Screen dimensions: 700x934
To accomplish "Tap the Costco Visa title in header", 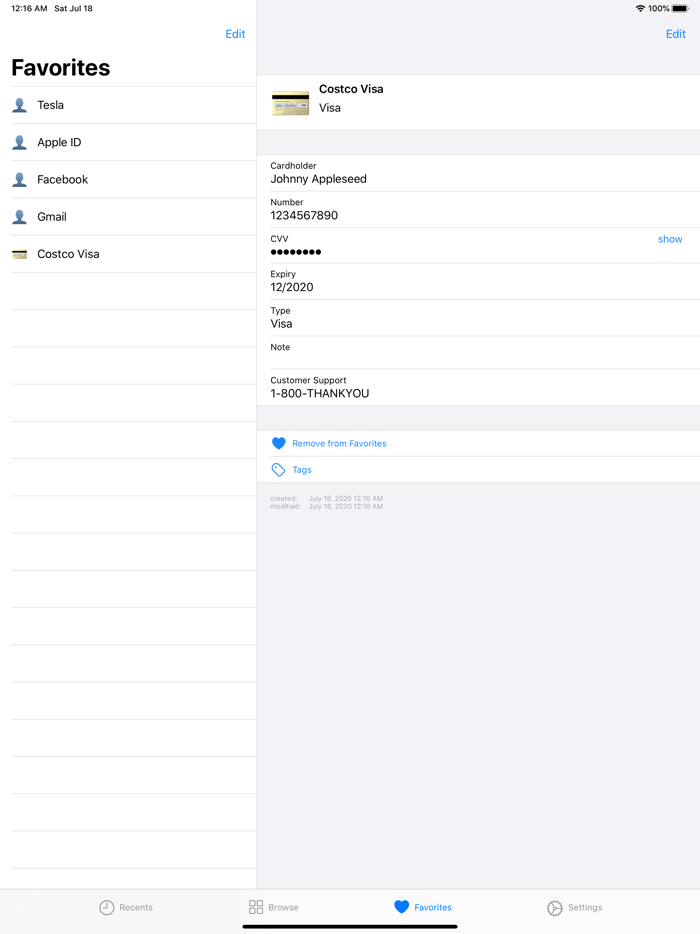I will 351,89.
